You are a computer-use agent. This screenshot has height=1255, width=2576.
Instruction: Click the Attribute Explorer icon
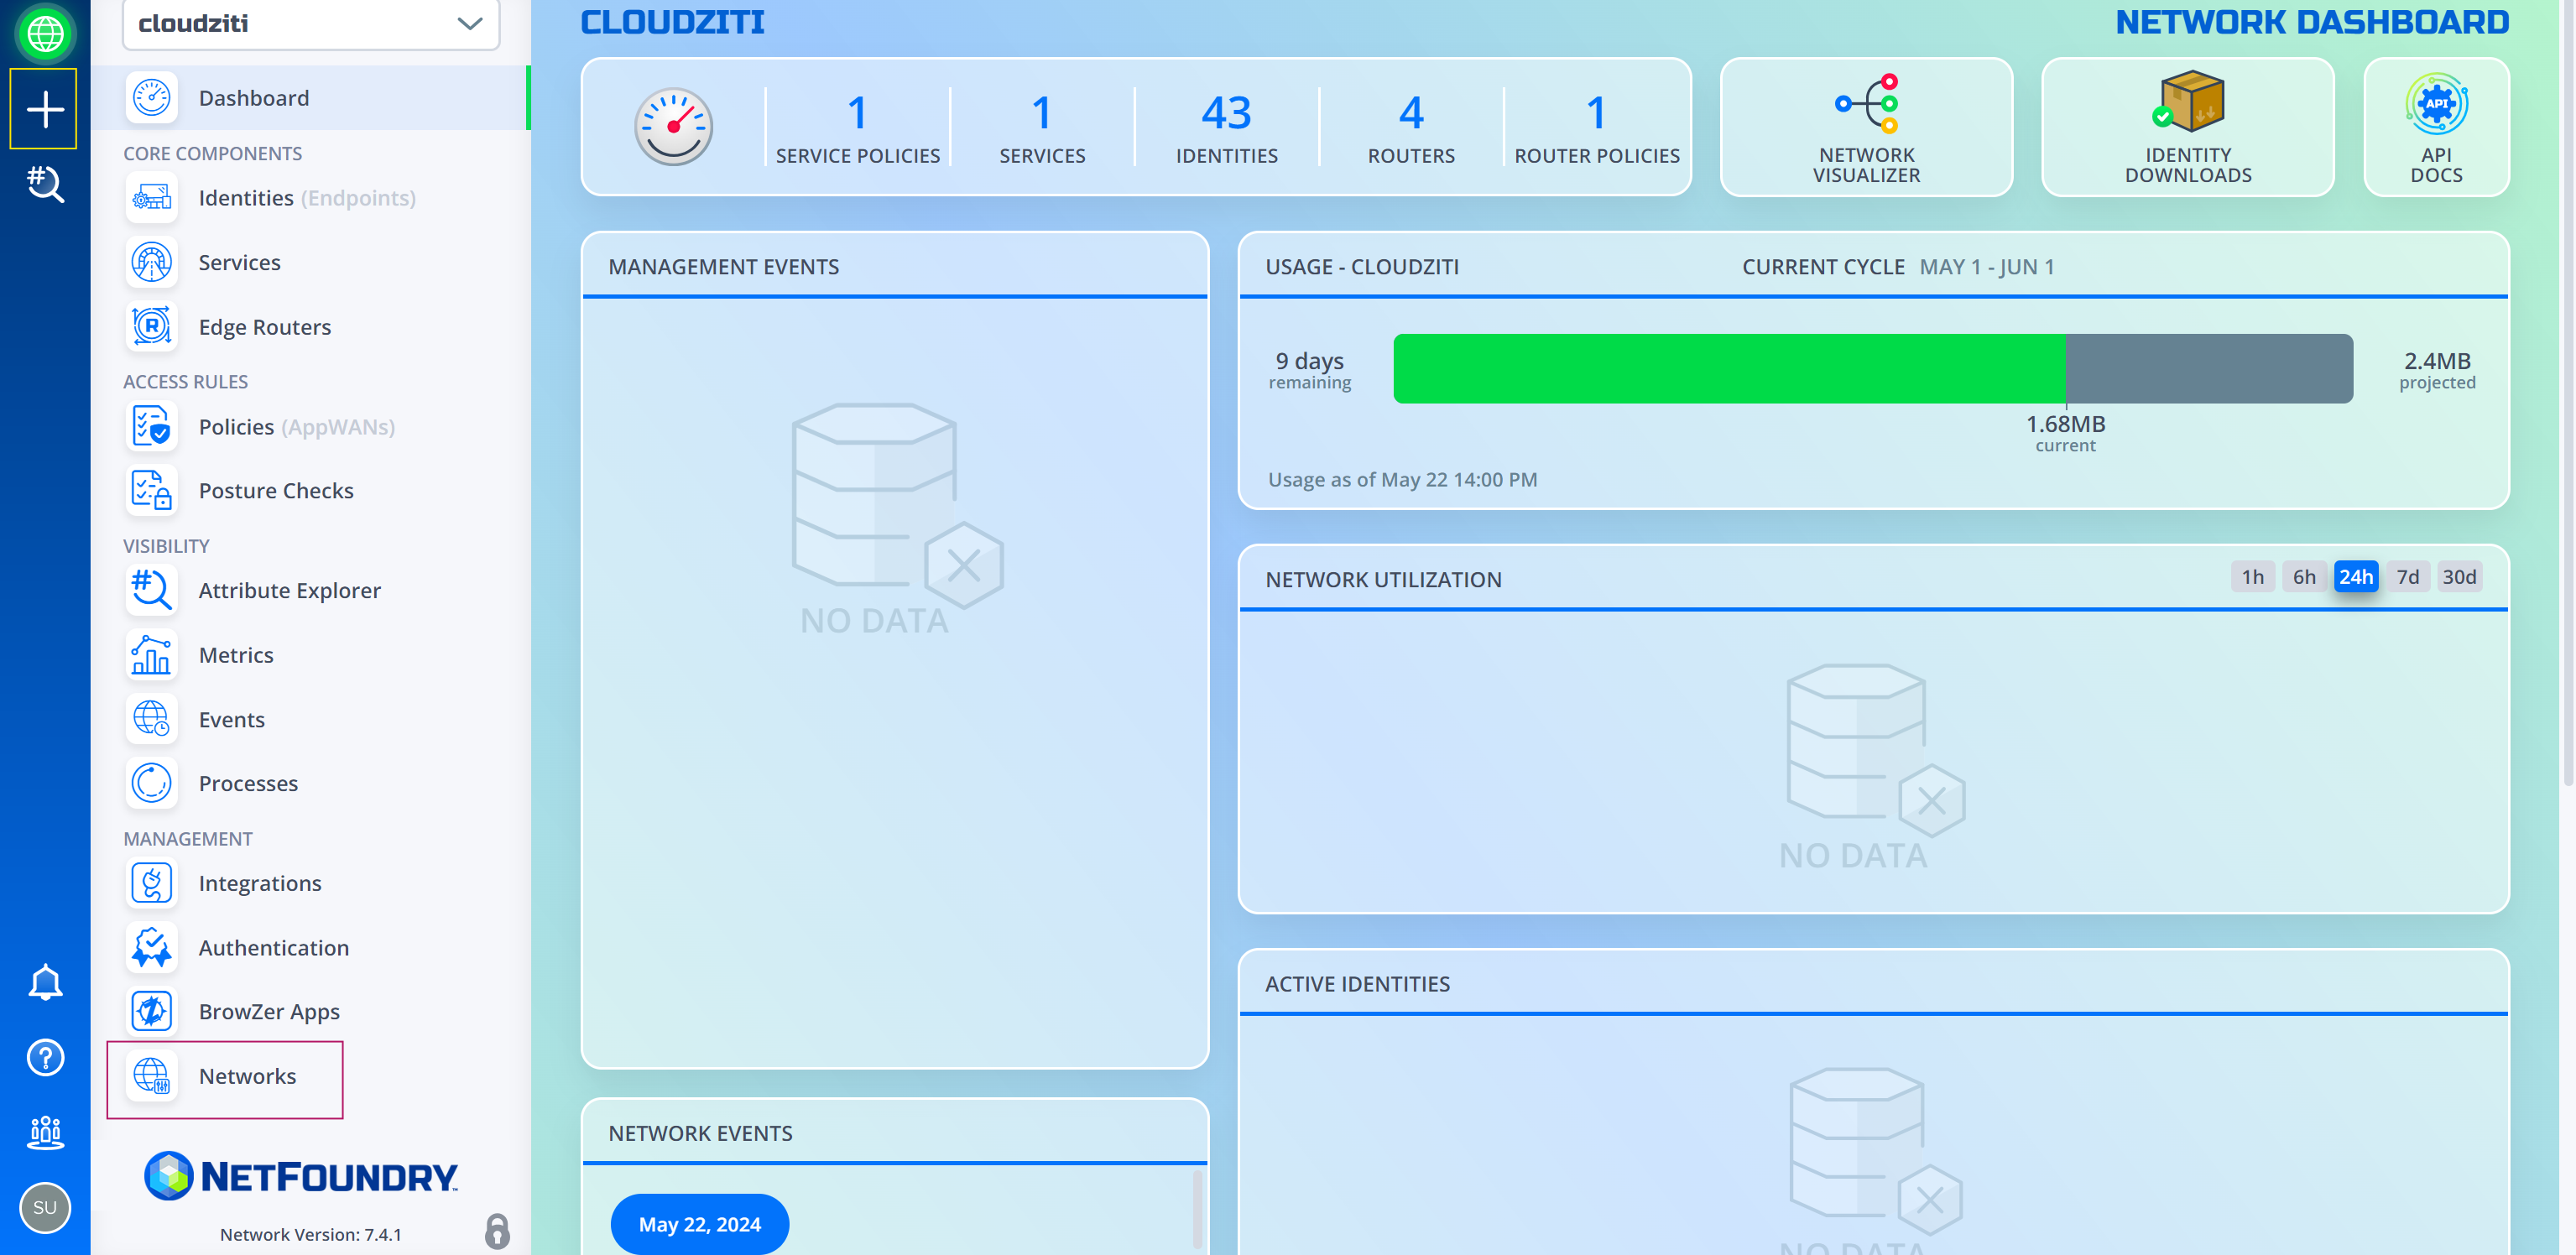[x=152, y=590]
